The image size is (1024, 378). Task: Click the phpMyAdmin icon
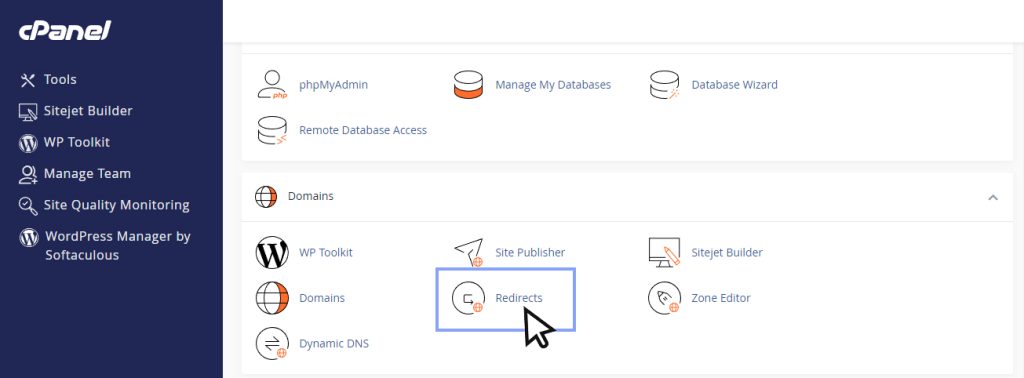pos(272,85)
